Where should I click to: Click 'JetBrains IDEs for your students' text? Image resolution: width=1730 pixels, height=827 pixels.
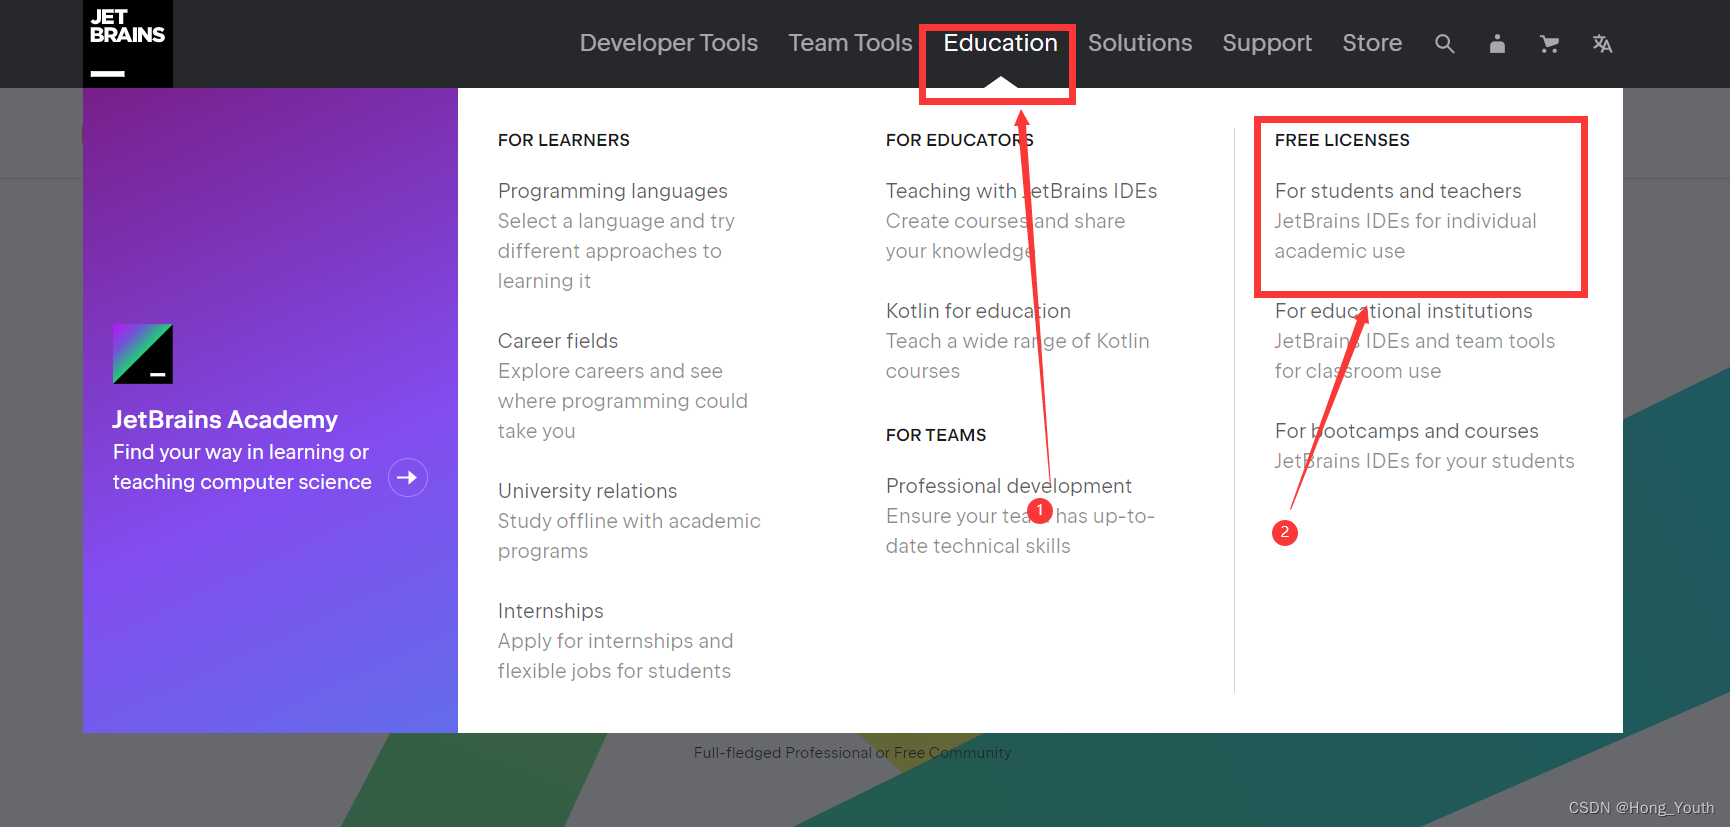1424,461
